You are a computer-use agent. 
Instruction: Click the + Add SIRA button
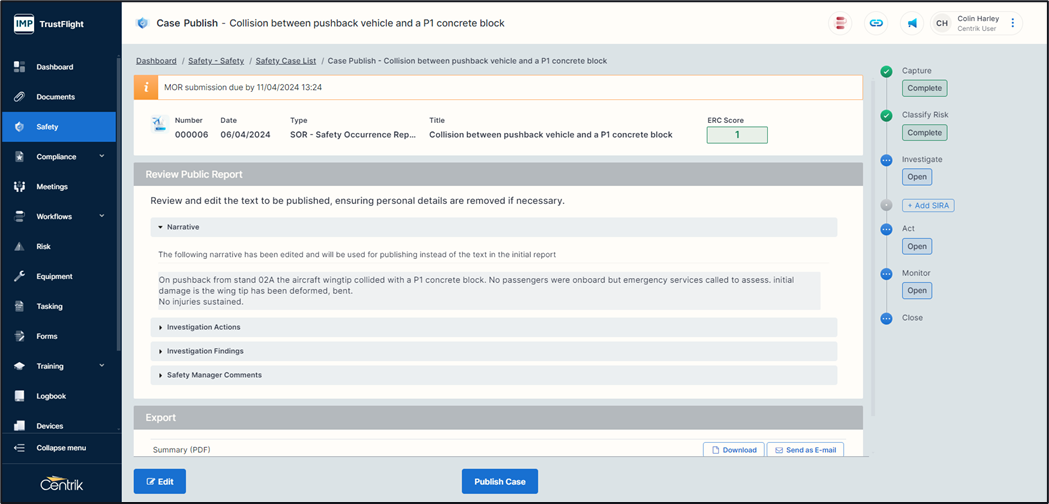coord(928,205)
